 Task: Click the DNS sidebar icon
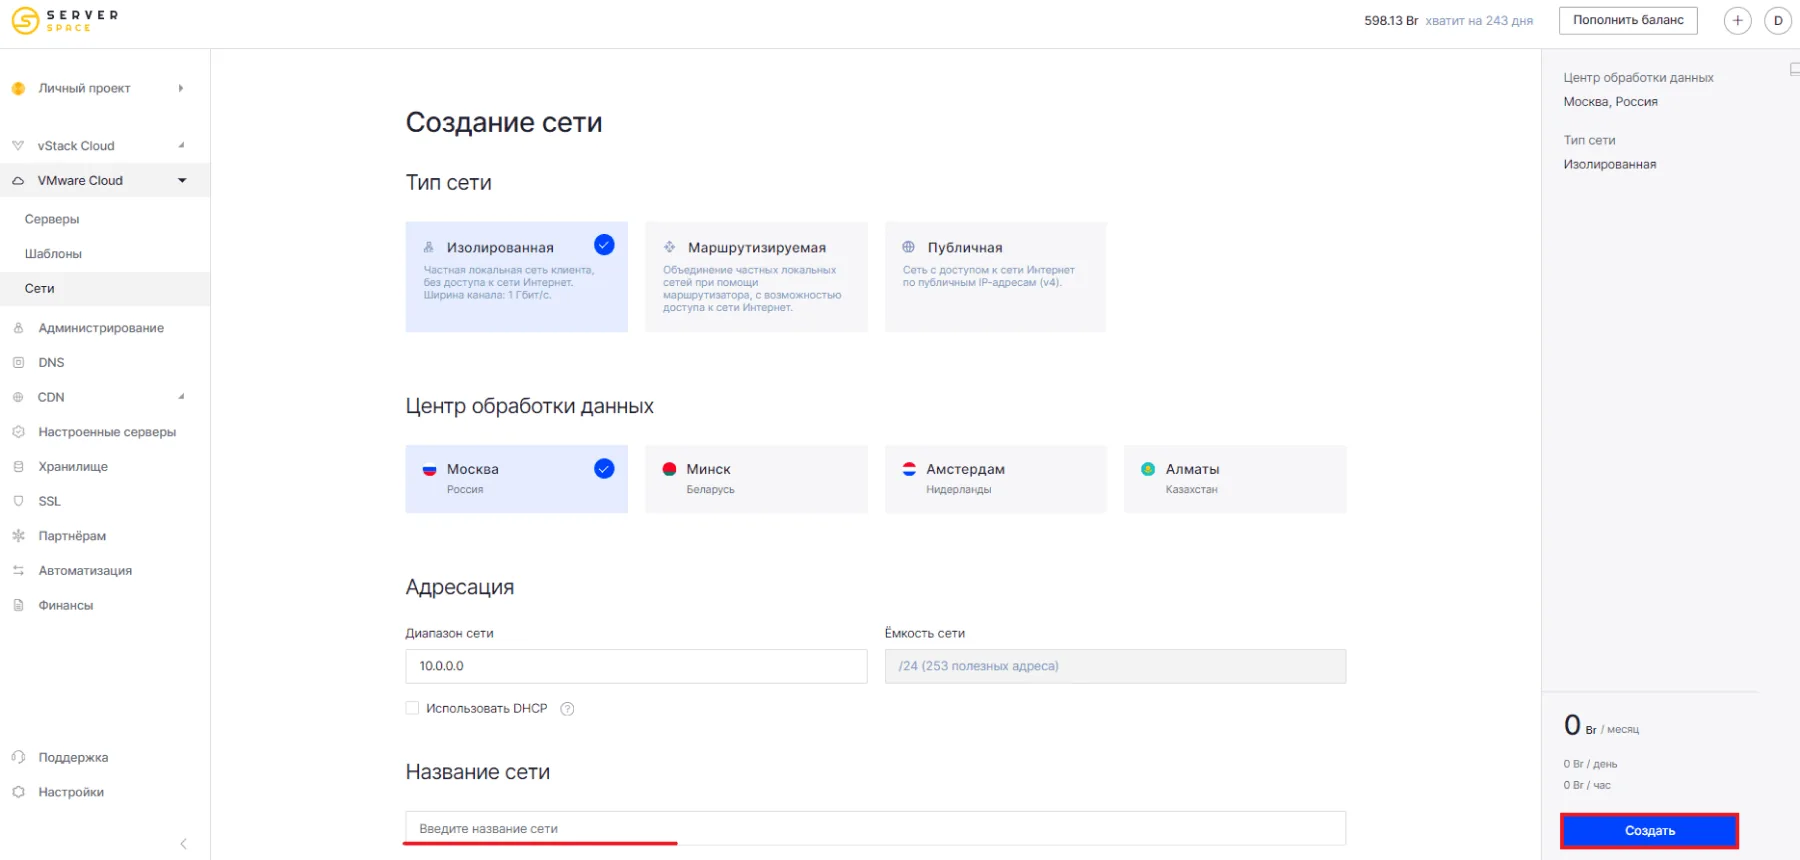pos(18,363)
